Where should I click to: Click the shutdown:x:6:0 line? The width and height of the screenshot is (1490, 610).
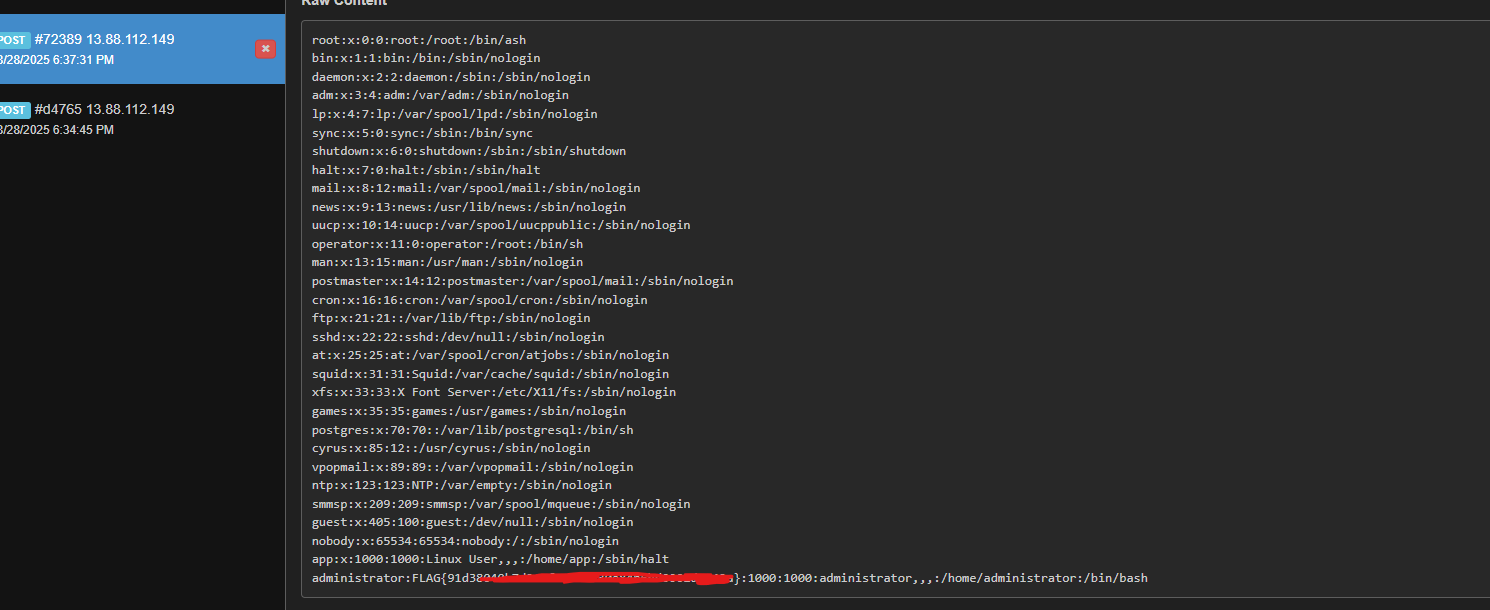(468, 151)
